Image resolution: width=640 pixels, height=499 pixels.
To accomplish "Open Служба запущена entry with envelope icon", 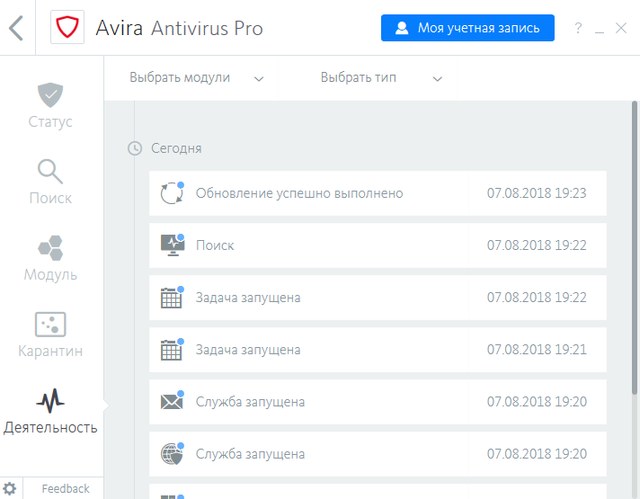I will [x=378, y=402].
